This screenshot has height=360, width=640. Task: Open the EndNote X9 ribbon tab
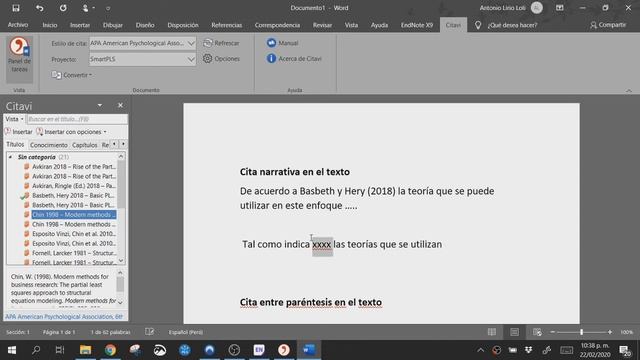pyautogui.click(x=417, y=25)
